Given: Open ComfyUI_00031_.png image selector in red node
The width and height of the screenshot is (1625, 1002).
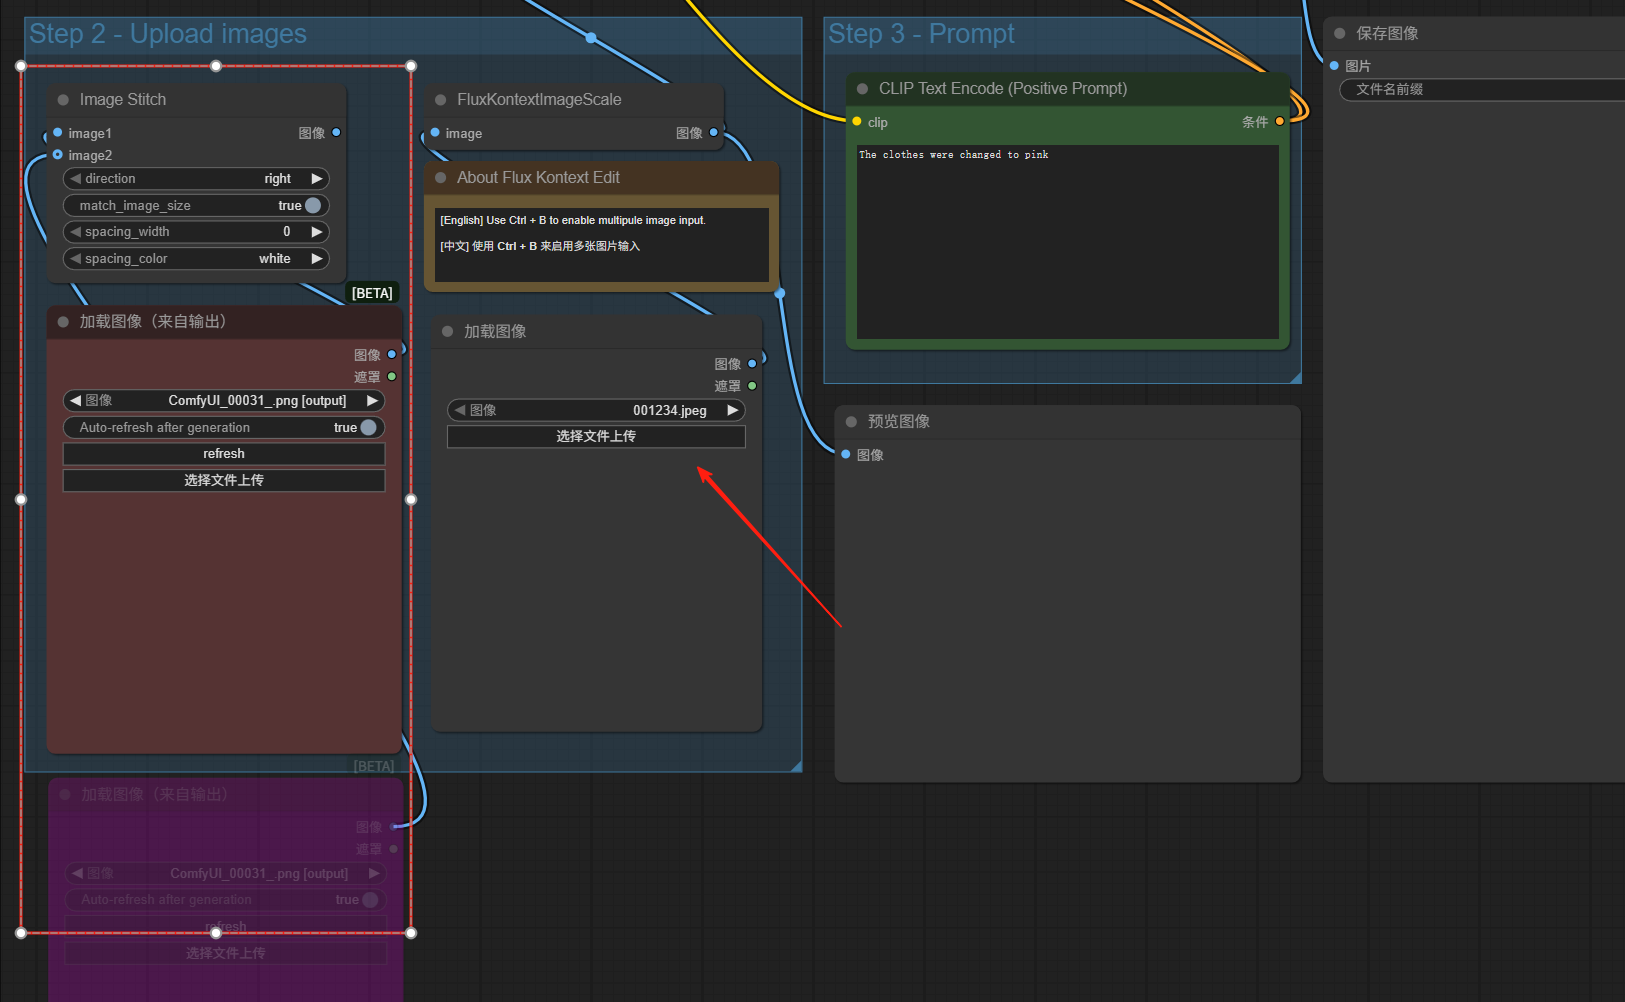Looking at the screenshot, I should [x=257, y=400].
